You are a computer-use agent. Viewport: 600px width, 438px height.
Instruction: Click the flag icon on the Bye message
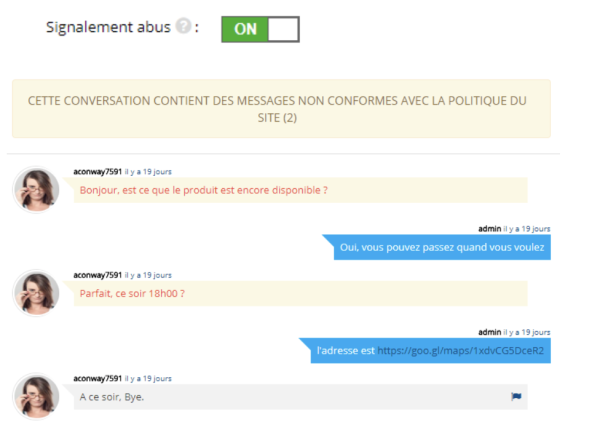pyautogui.click(x=516, y=397)
